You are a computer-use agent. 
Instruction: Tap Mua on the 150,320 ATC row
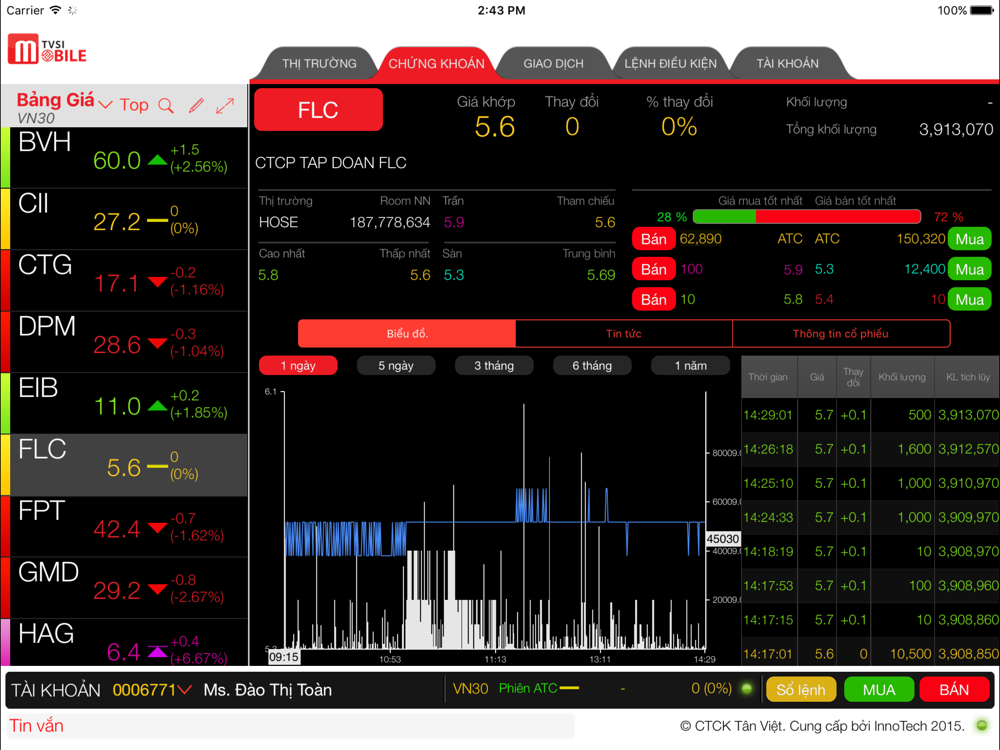pos(969,239)
